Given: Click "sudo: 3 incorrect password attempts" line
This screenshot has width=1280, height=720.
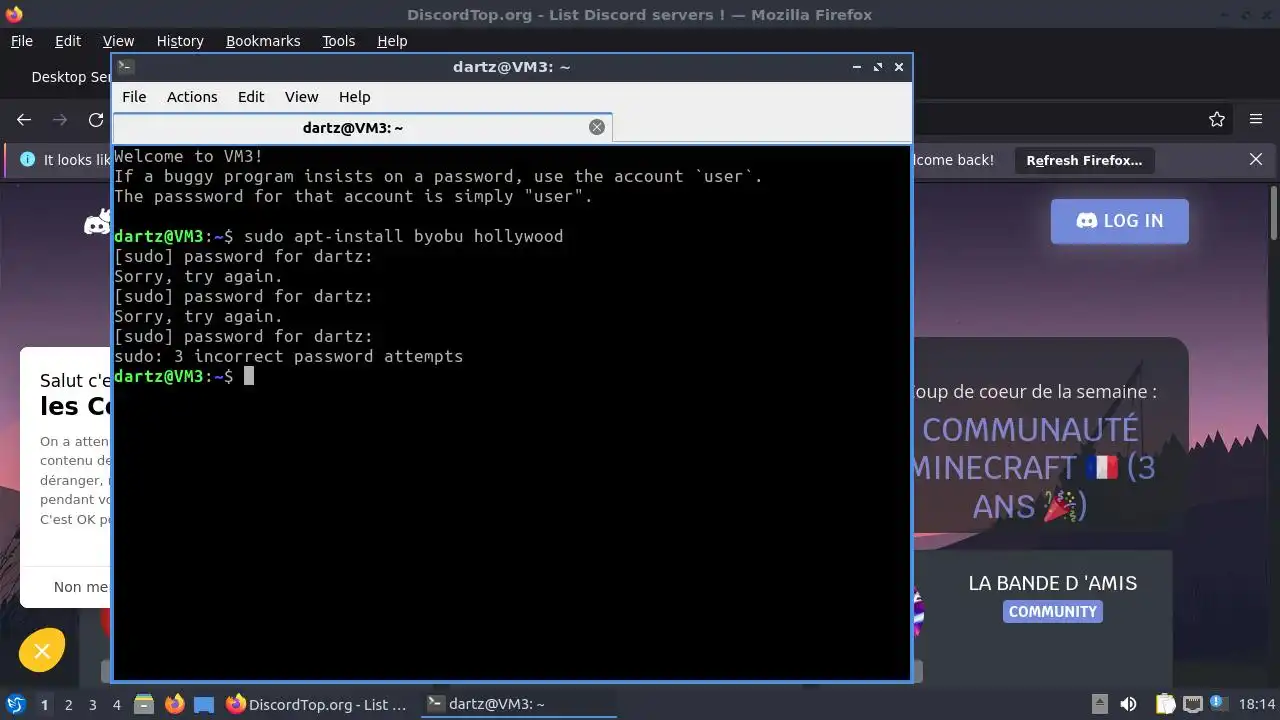Looking at the screenshot, I should 289,356.
